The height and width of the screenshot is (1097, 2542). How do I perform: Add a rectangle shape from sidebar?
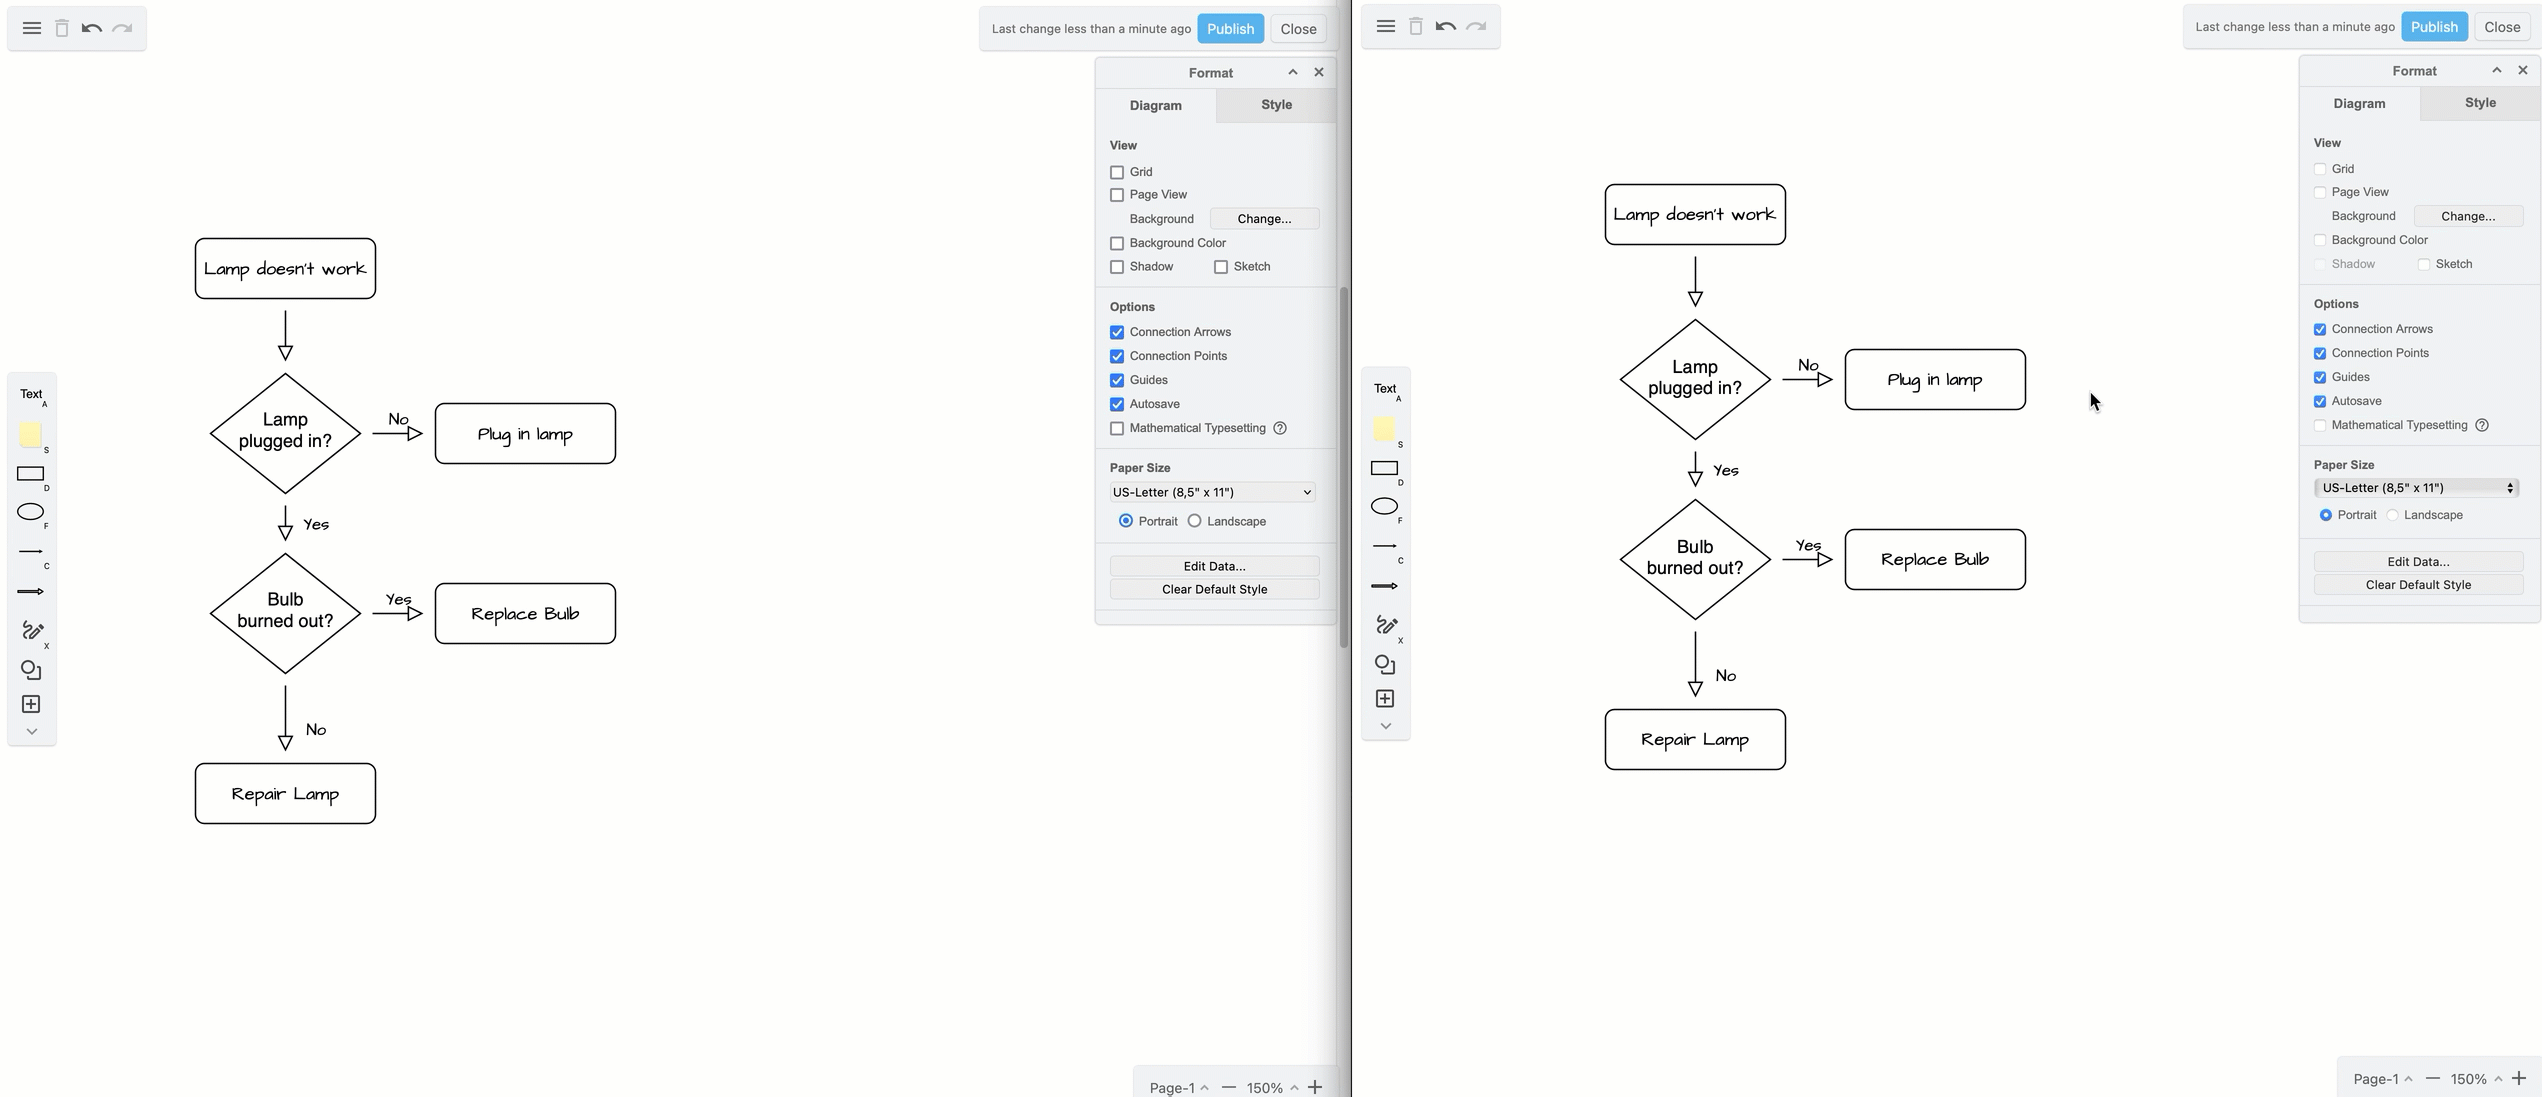click(31, 474)
